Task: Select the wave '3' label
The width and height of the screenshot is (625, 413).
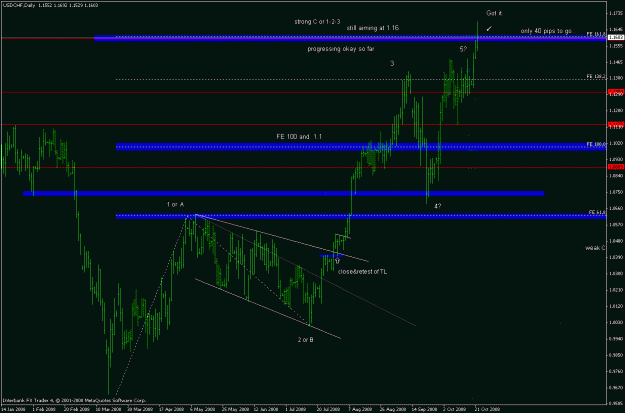Action: [392, 63]
